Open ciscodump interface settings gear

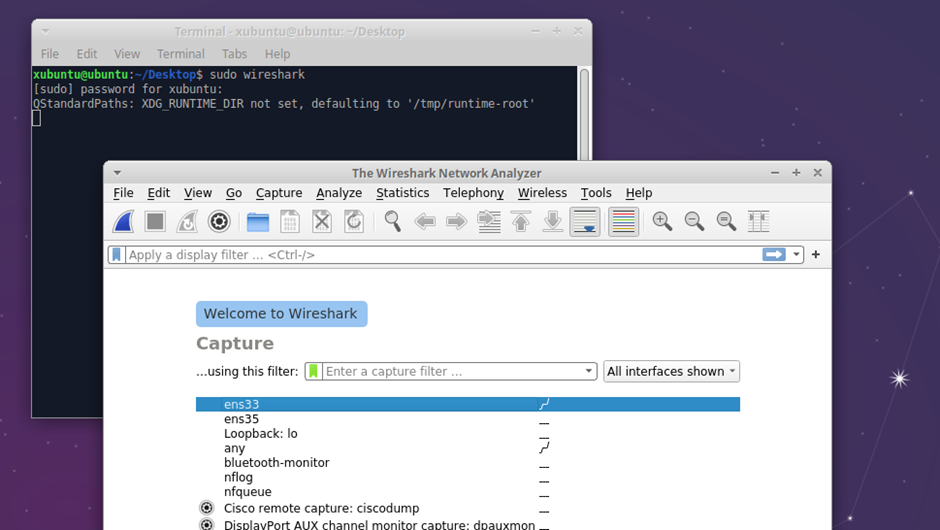(x=207, y=508)
